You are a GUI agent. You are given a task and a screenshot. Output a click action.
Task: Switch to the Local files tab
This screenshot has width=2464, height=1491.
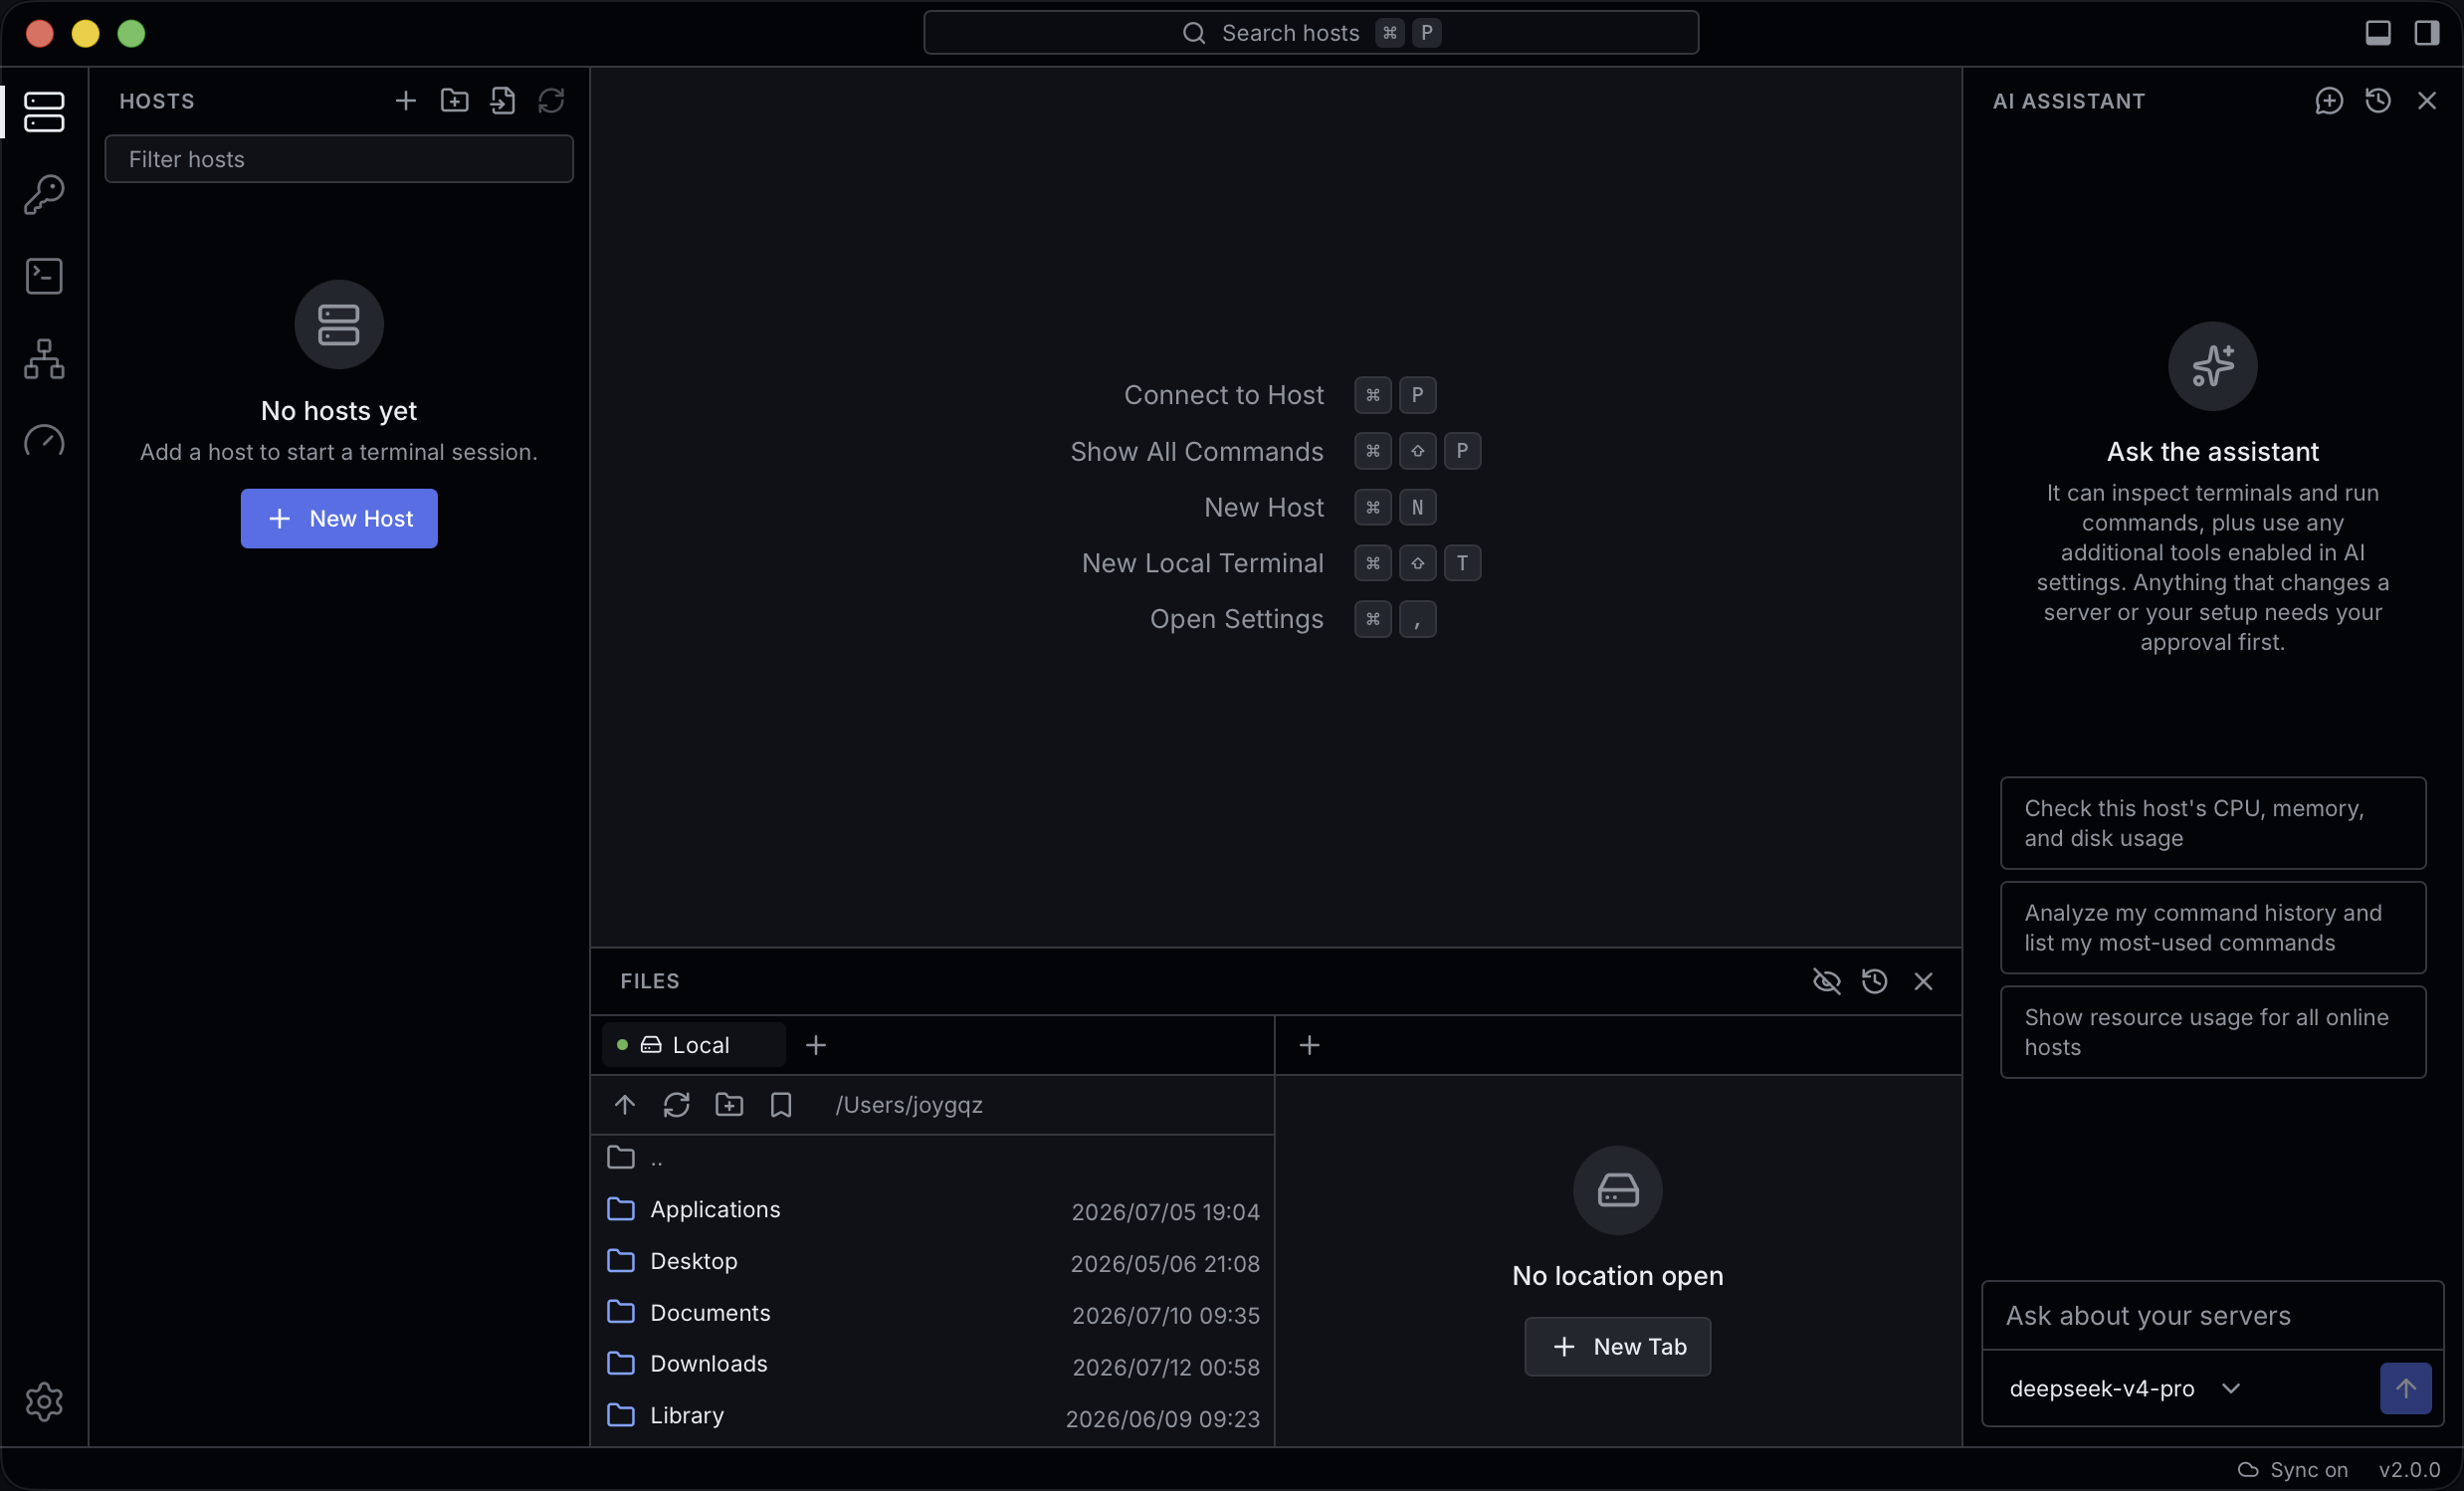[x=693, y=1045]
